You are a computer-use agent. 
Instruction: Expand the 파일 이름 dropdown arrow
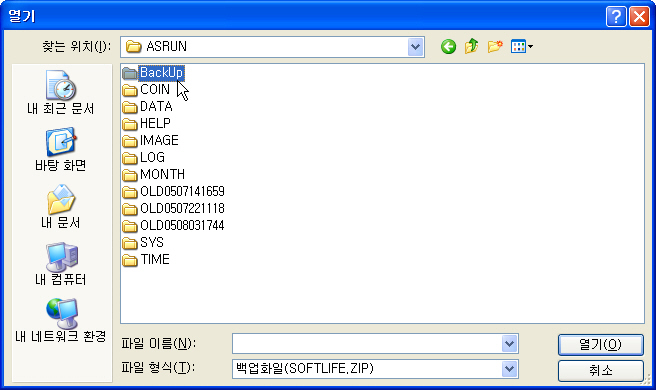pos(509,344)
